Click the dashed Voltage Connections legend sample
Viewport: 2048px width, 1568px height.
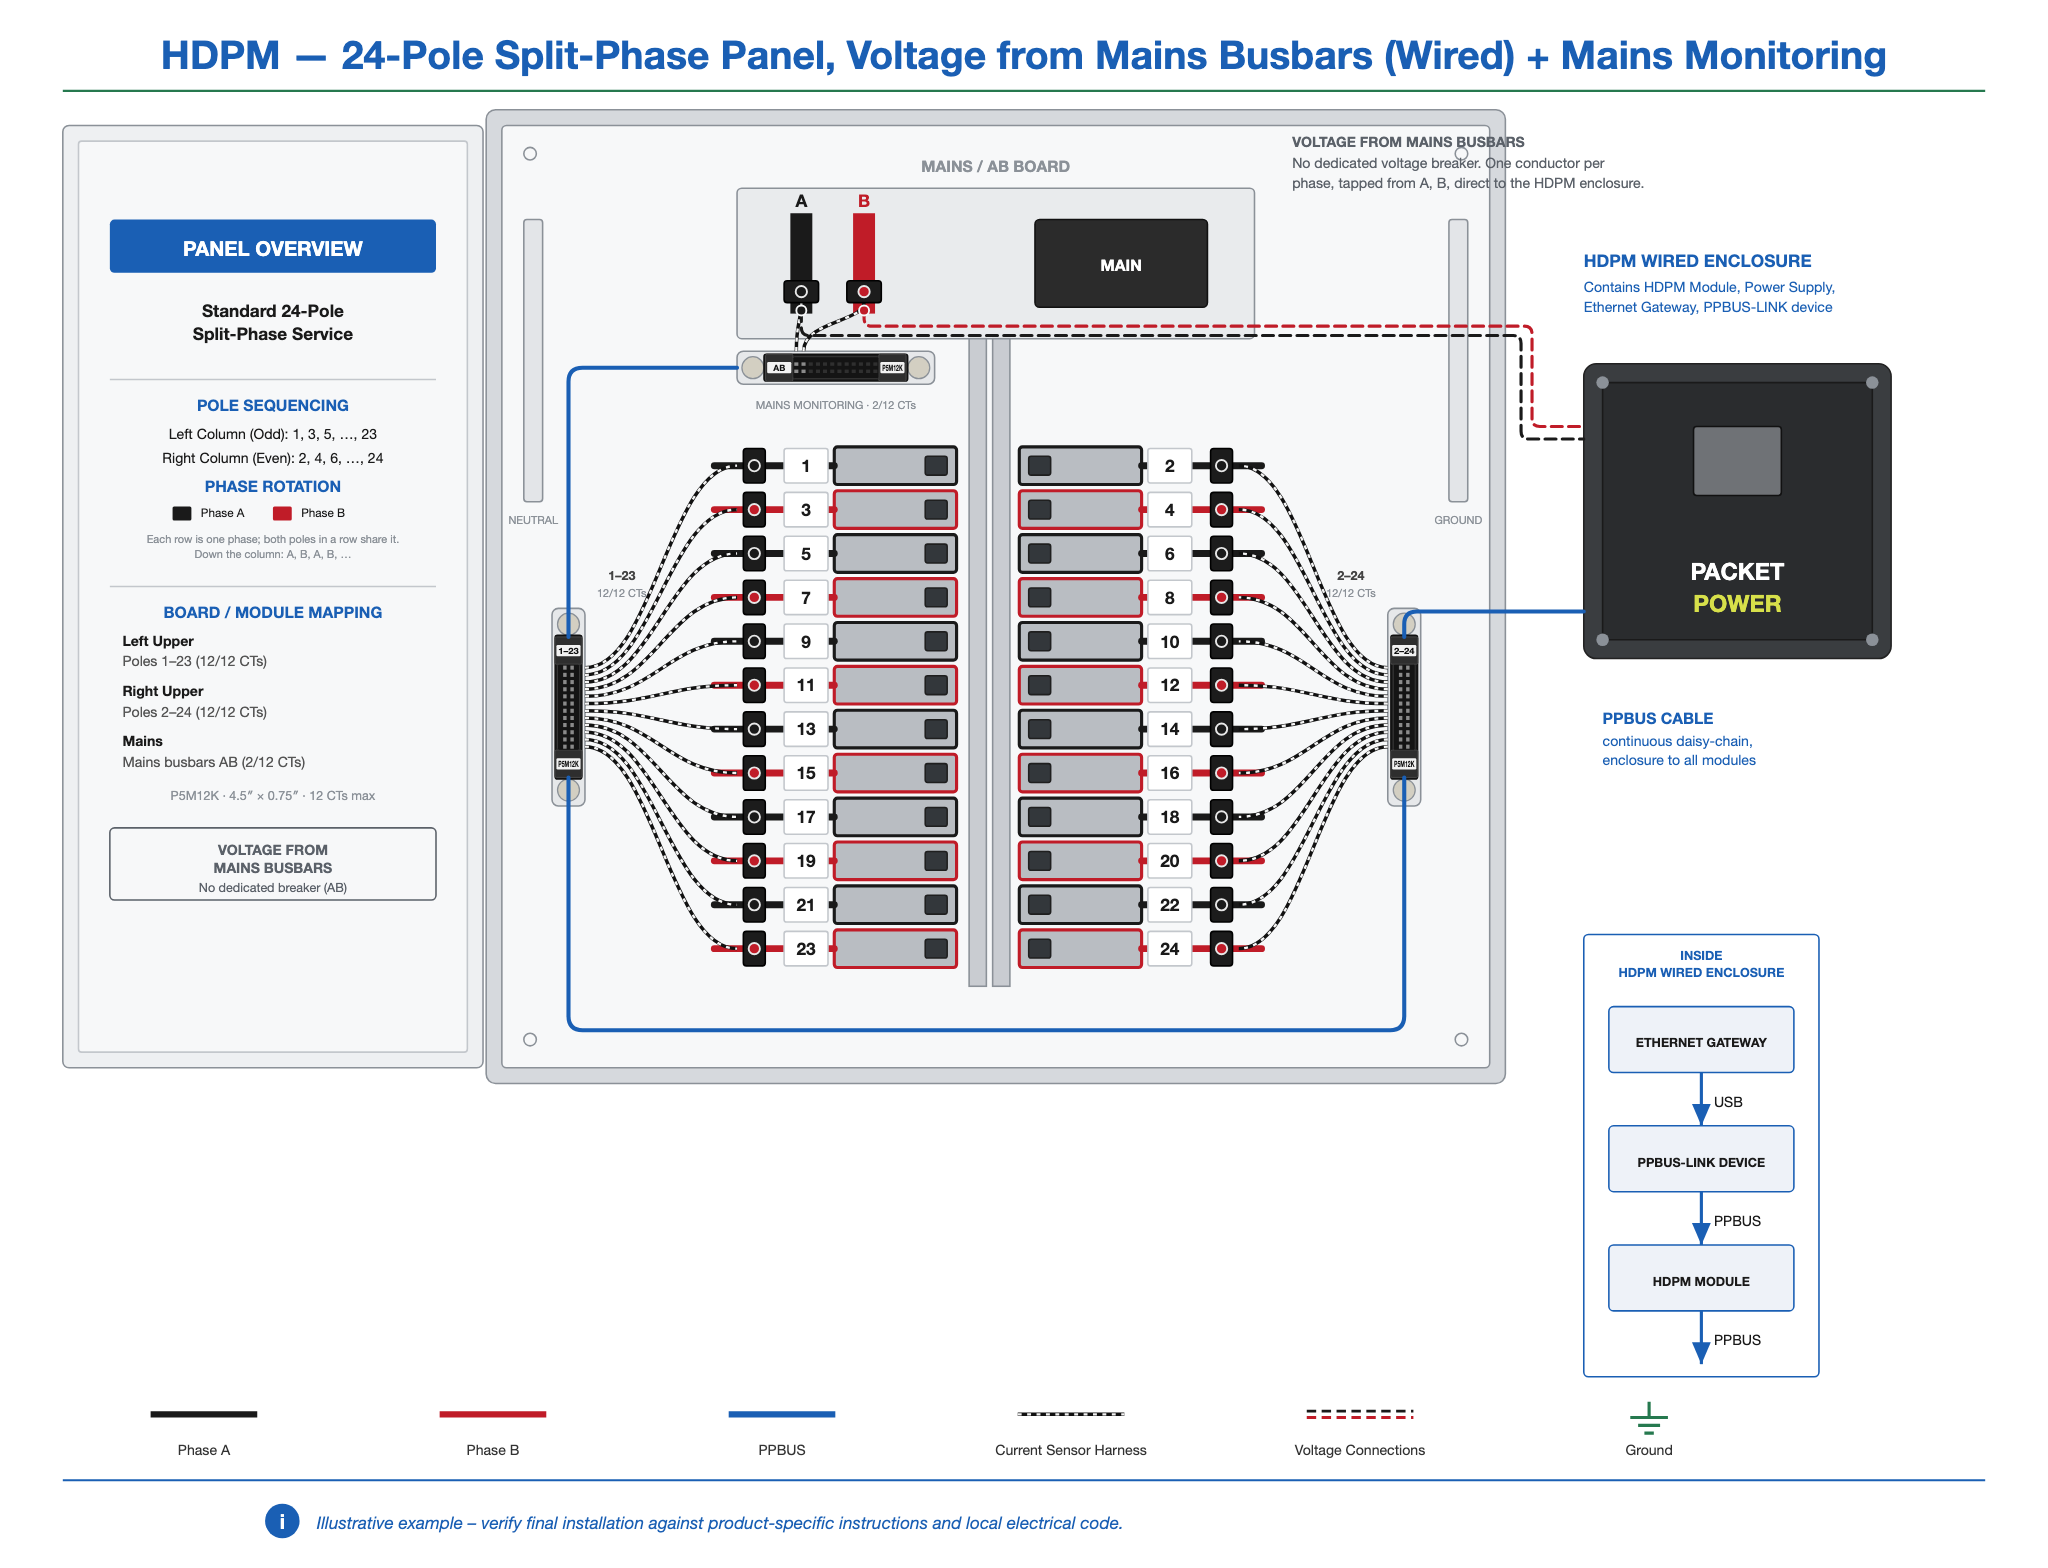(1360, 1414)
